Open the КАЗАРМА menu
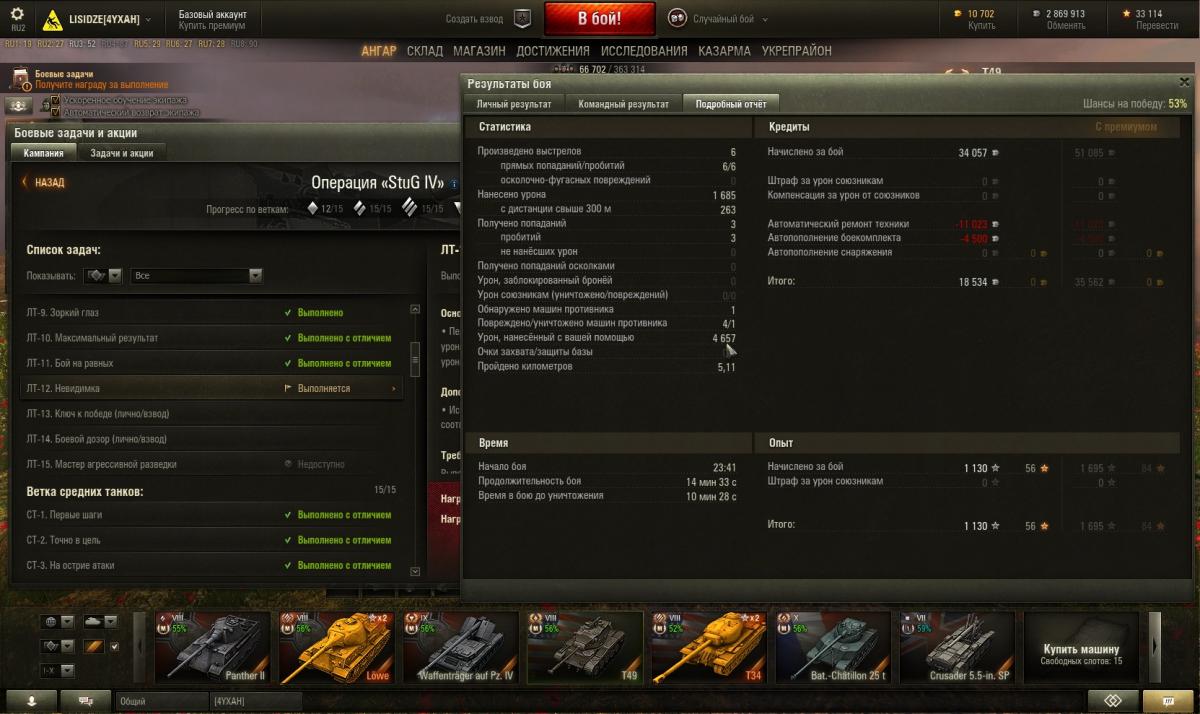1200x714 pixels. 725,51
